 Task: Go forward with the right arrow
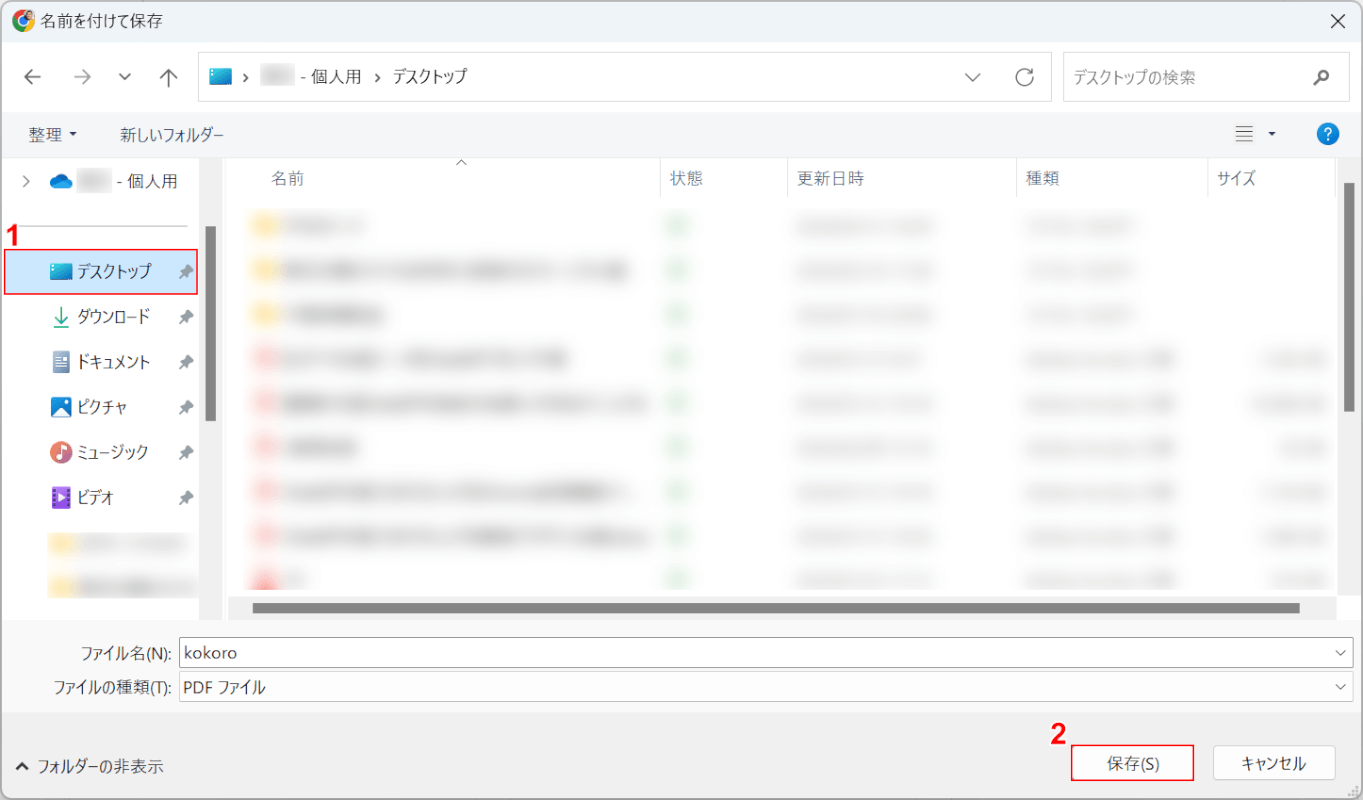[x=82, y=77]
